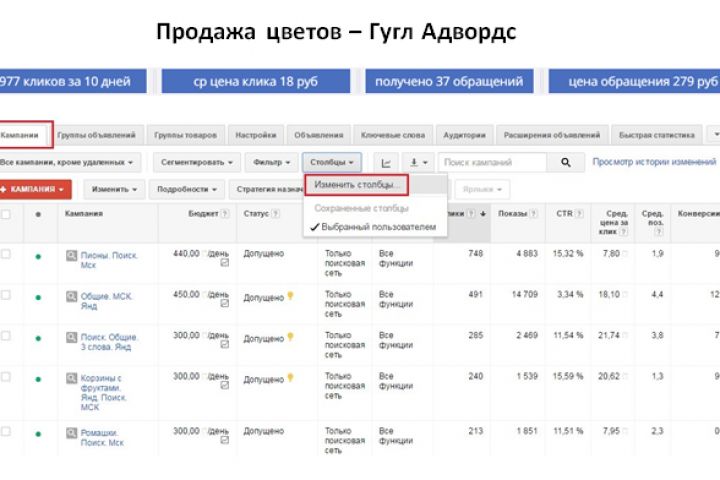Click search campaign icon for Корзины с фруктами
This screenshot has width=720, height=480.
(71, 378)
